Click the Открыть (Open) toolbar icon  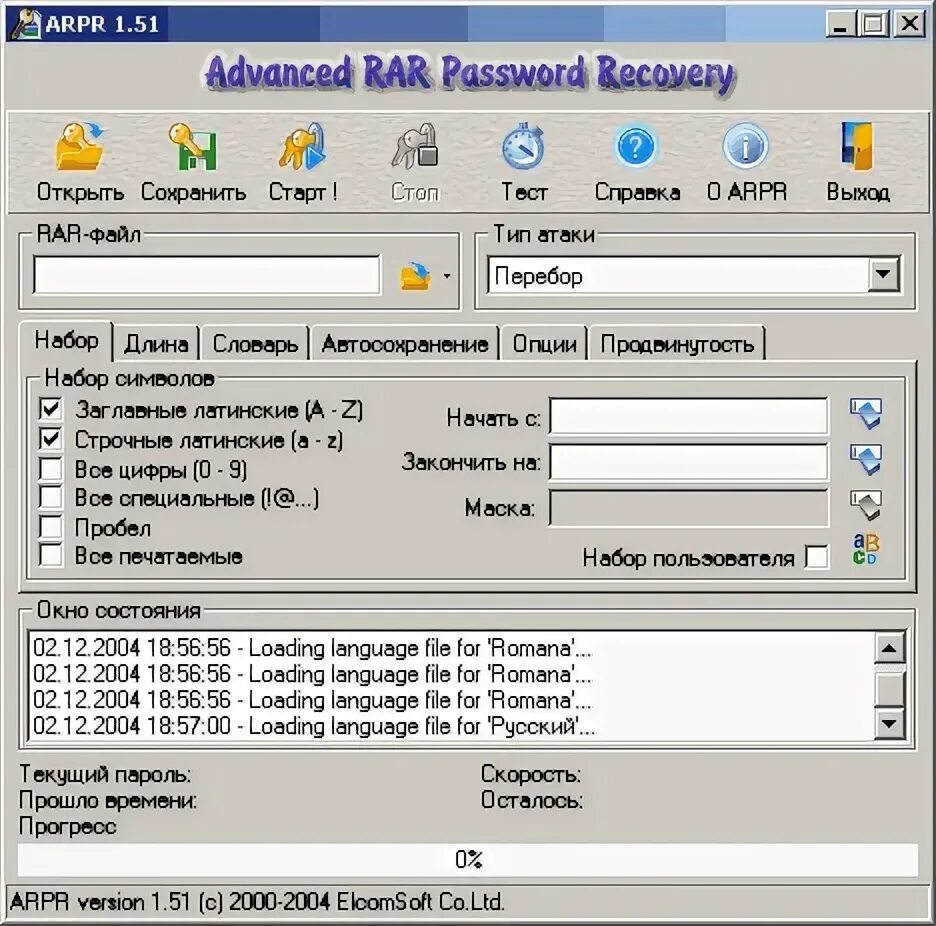click(x=79, y=147)
